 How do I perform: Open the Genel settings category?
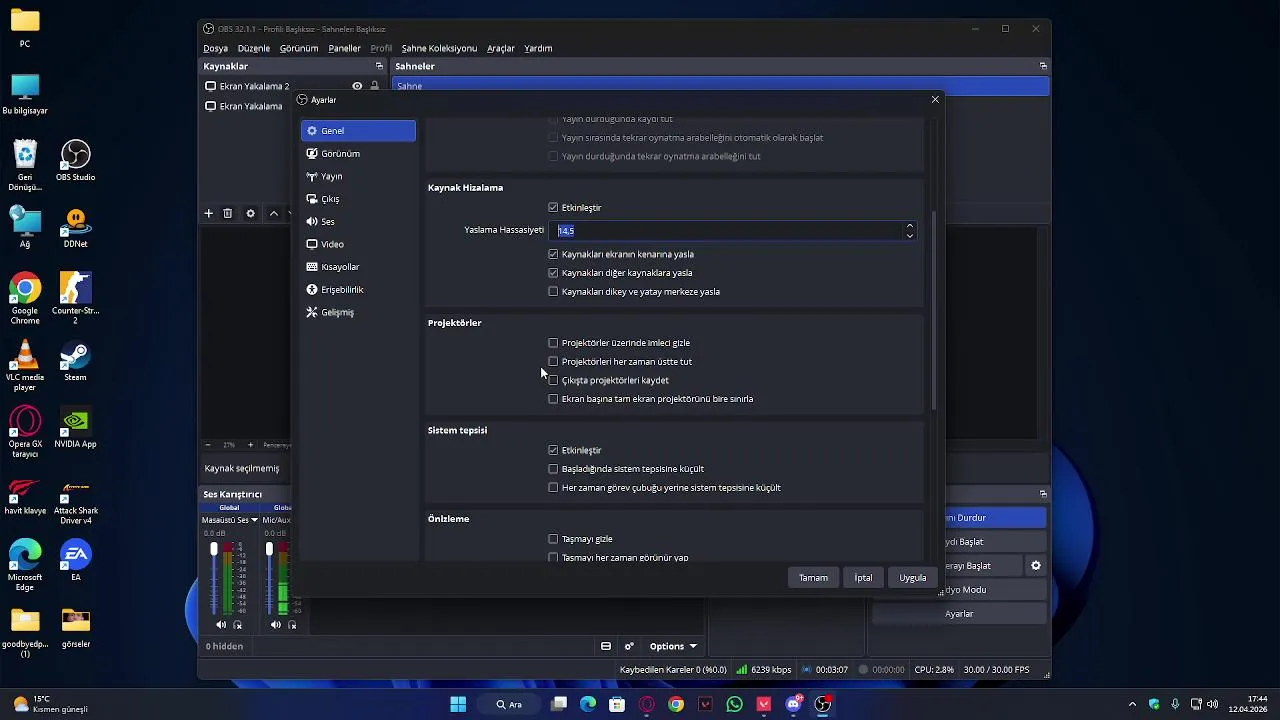click(358, 131)
